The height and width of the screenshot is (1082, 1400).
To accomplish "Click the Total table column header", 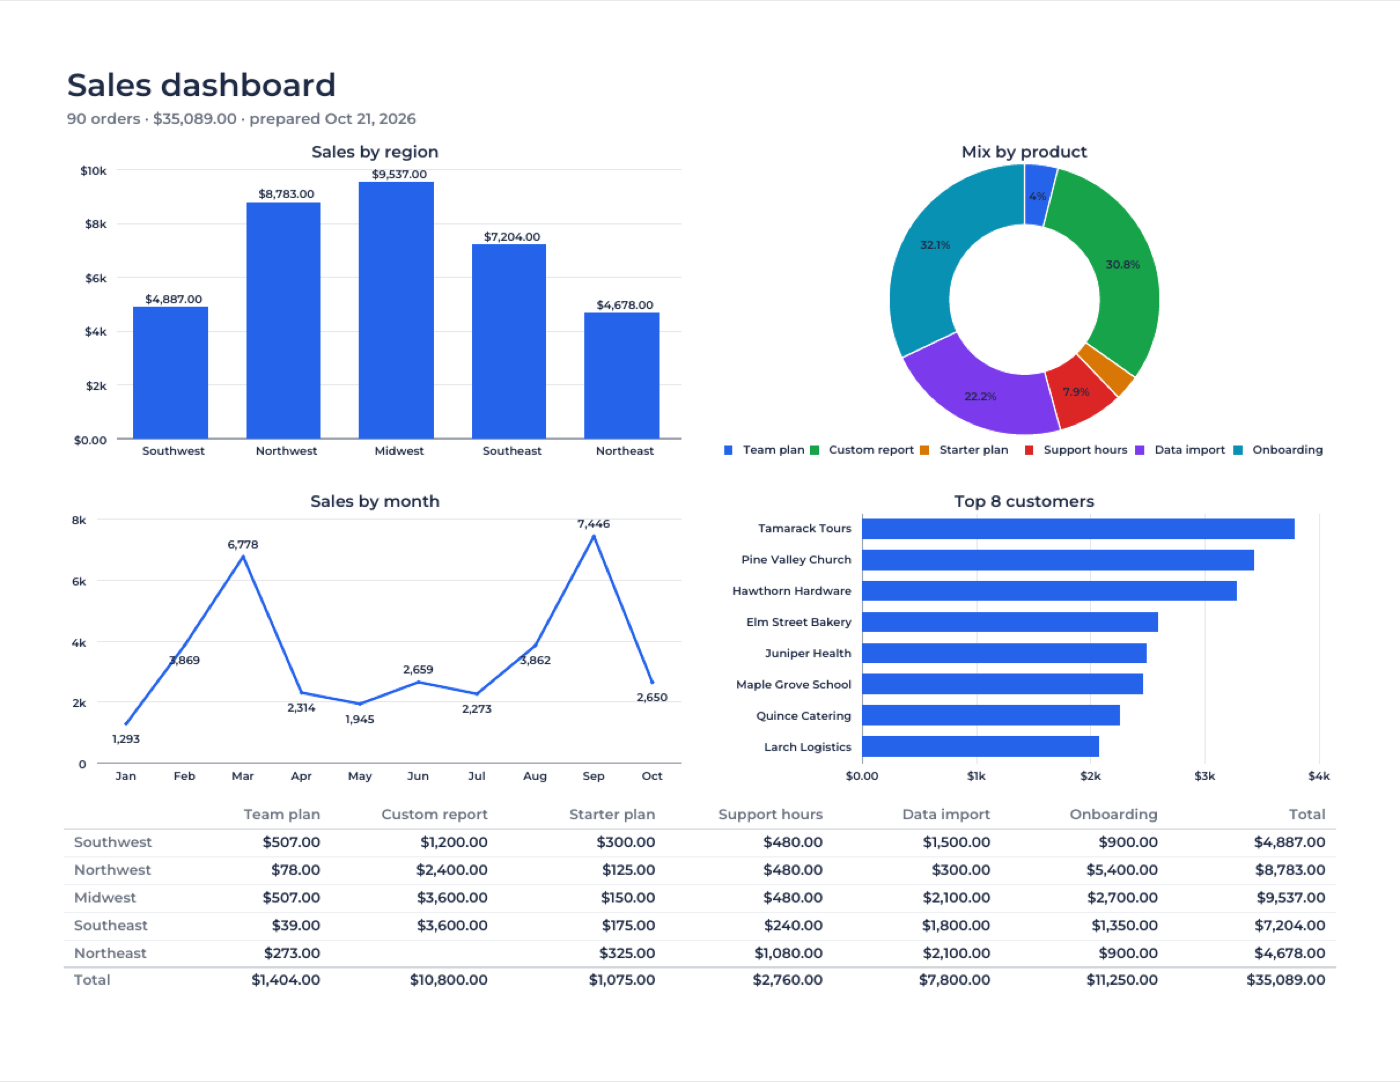I will [1307, 814].
